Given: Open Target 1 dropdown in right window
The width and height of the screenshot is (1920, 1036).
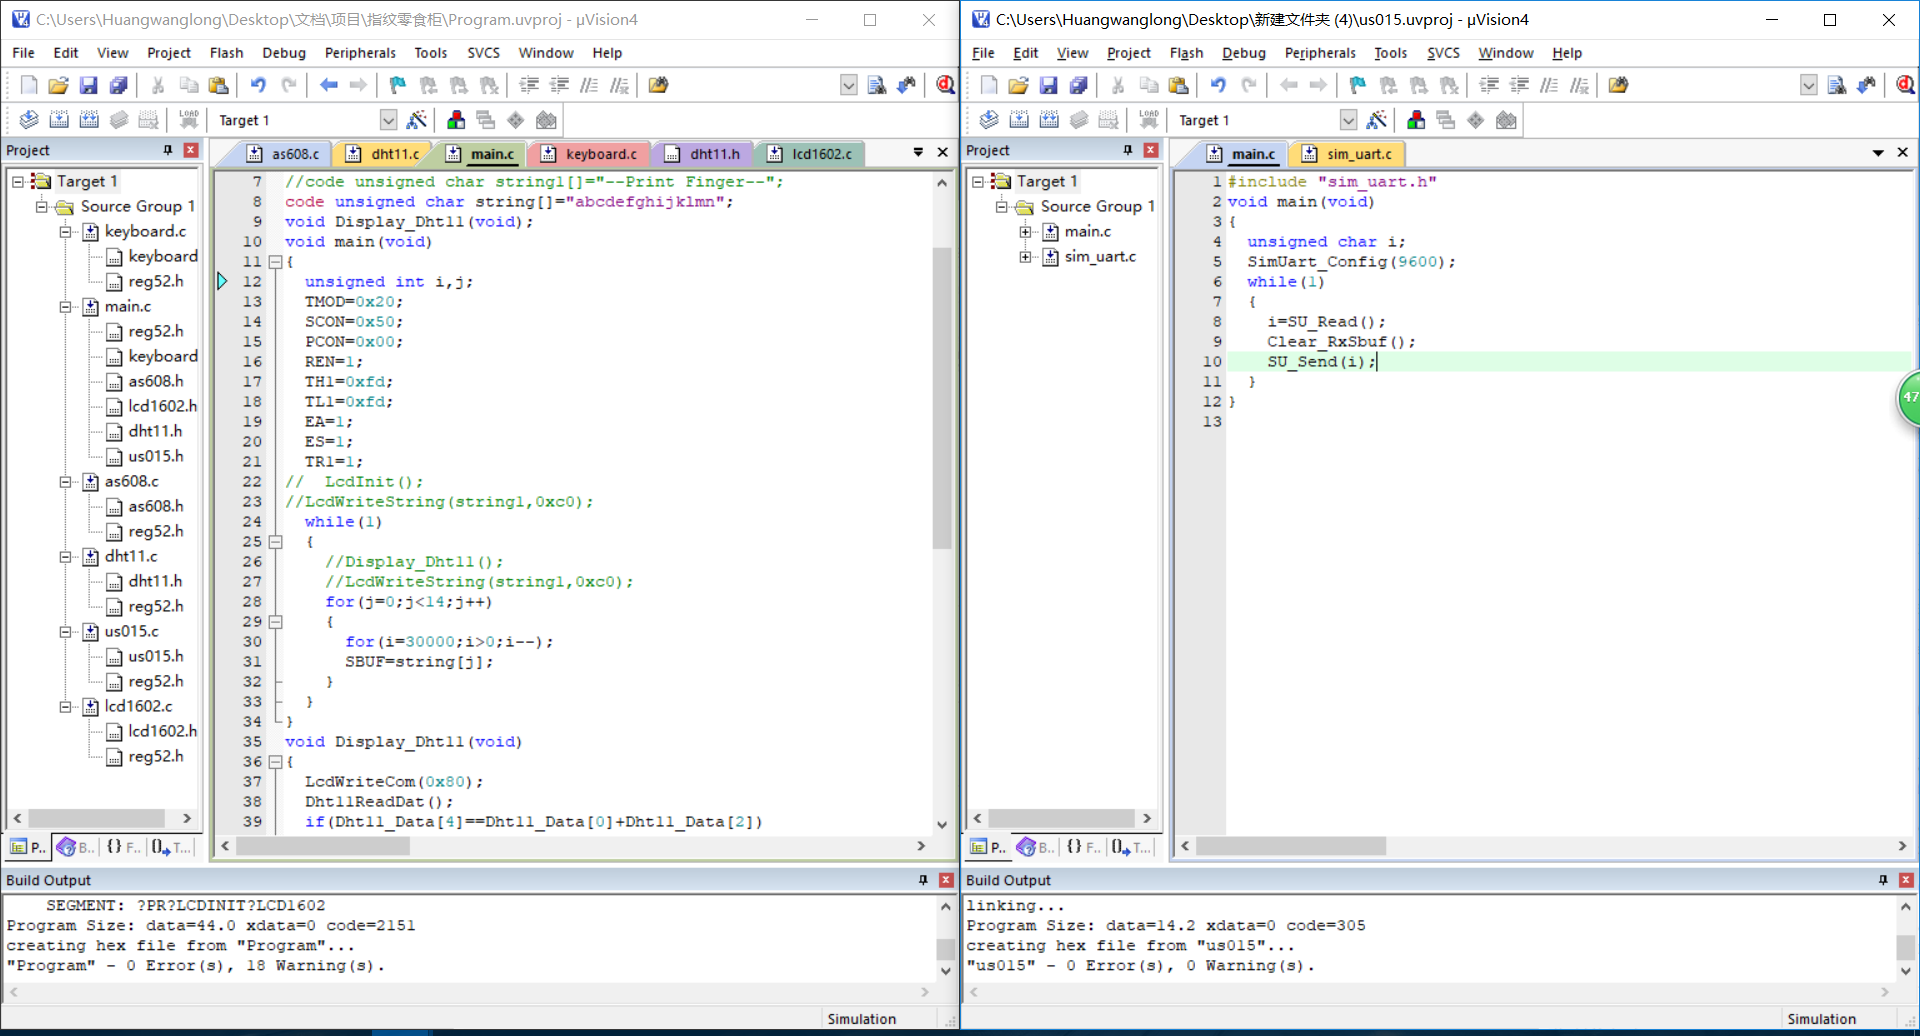Looking at the screenshot, I should coord(1348,120).
